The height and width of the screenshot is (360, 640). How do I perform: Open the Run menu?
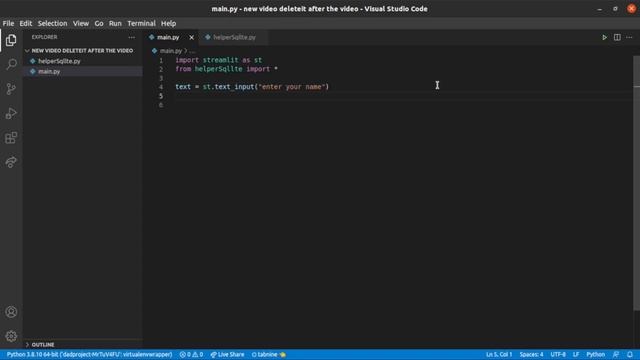[x=115, y=23]
